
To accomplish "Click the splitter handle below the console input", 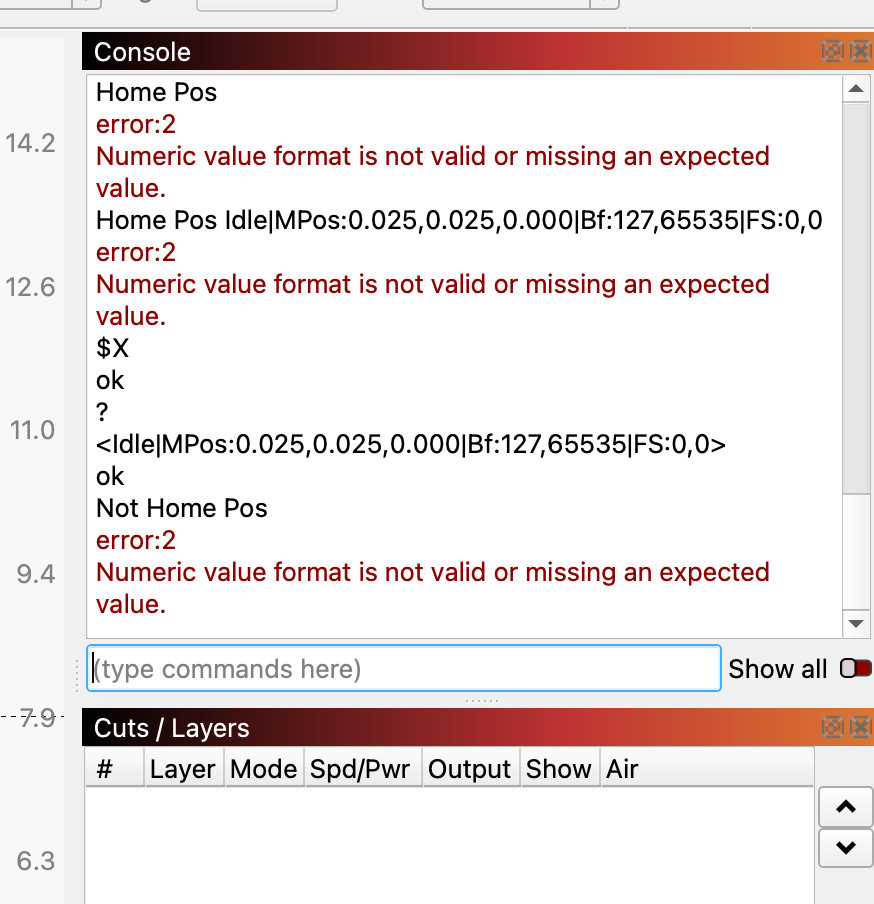I will 482,700.
